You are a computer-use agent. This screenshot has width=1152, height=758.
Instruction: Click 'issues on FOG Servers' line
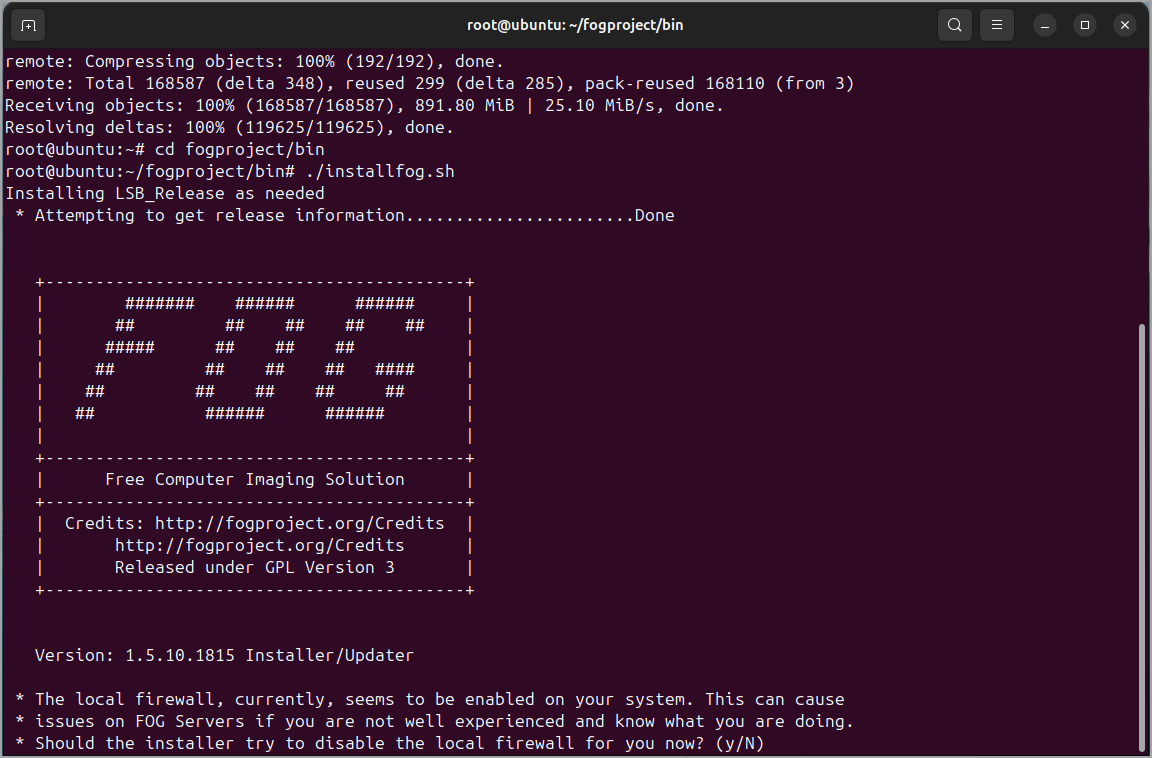[435, 722]
